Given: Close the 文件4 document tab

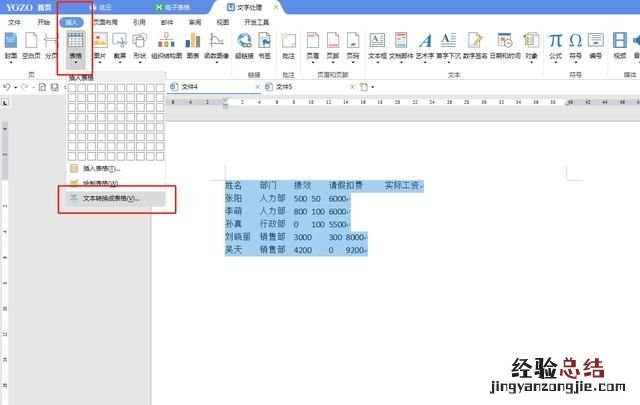Looking at the screenshot, I should point(258,87).
